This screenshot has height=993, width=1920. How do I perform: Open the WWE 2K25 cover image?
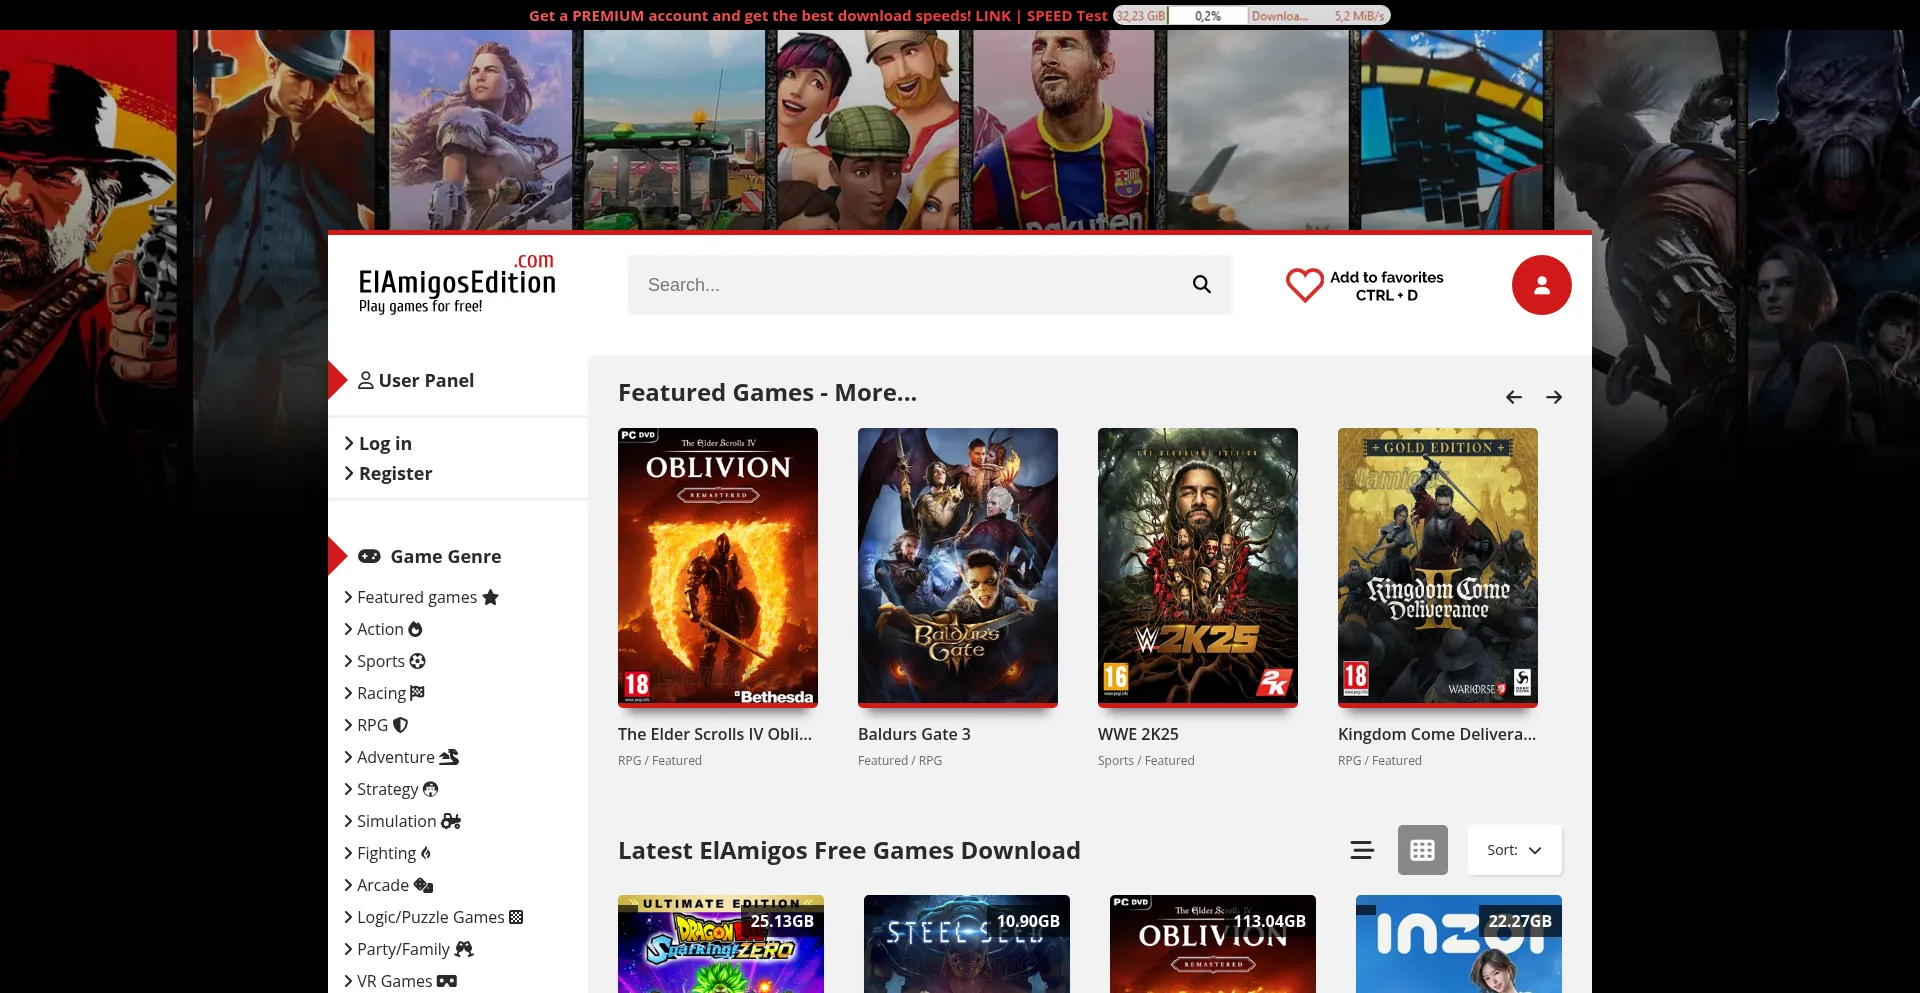click(x=1198, y=567)
